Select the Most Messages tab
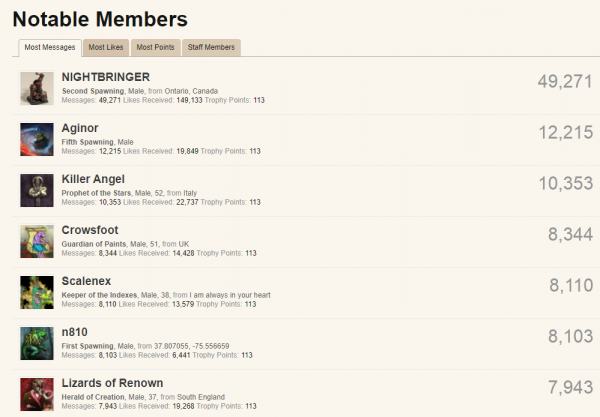The height and width of the screenshot is (417, 600). click(x=50, y=47)
